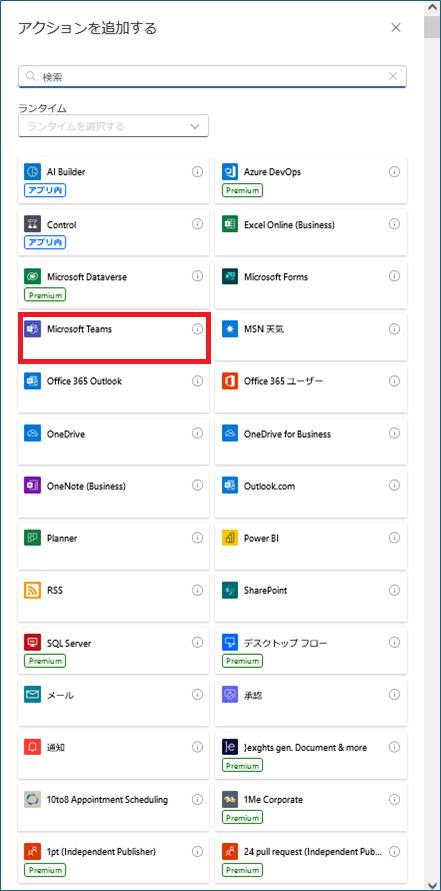Screen dimensions: 441x891
Task: Select the AI Builder connector icon
Action: click(x=32, y=172)
